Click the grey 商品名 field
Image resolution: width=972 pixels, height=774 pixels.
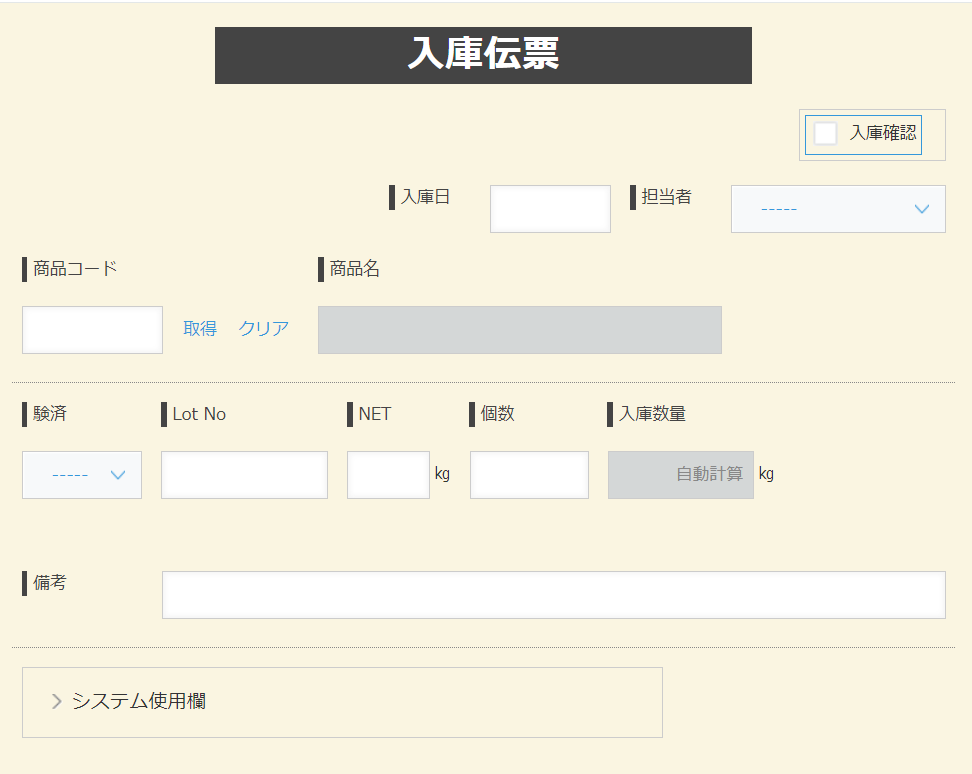pyautogui.click(x=519, y=330)
